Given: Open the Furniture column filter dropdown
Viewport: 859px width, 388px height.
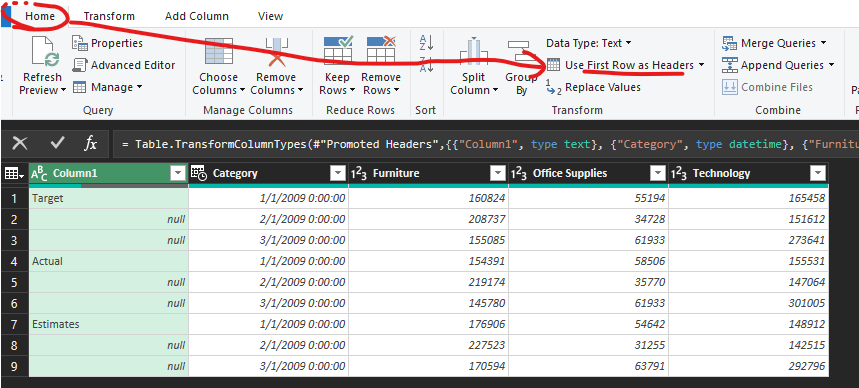Looking at the screenshot, I should pyautogui.click(x=497, y=174).
